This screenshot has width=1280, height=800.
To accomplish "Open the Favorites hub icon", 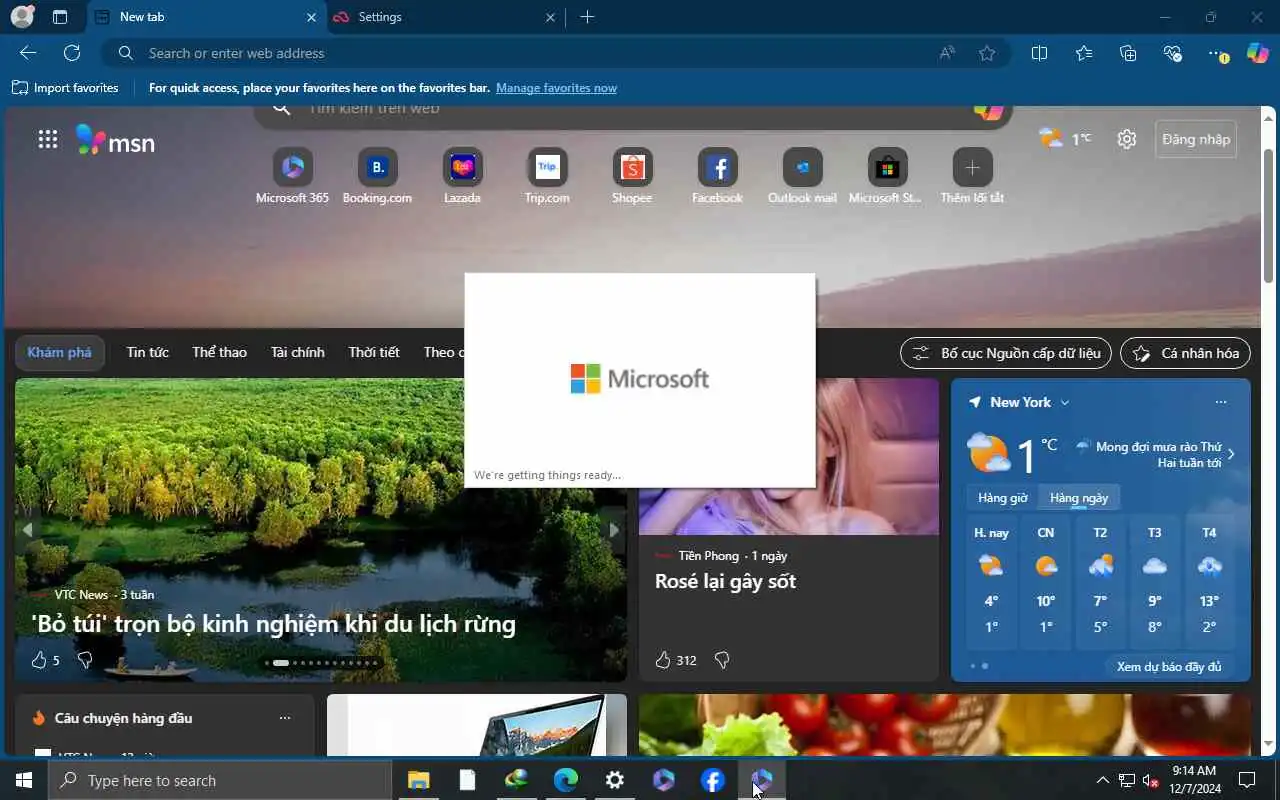I will click(x=1084, y=53).
